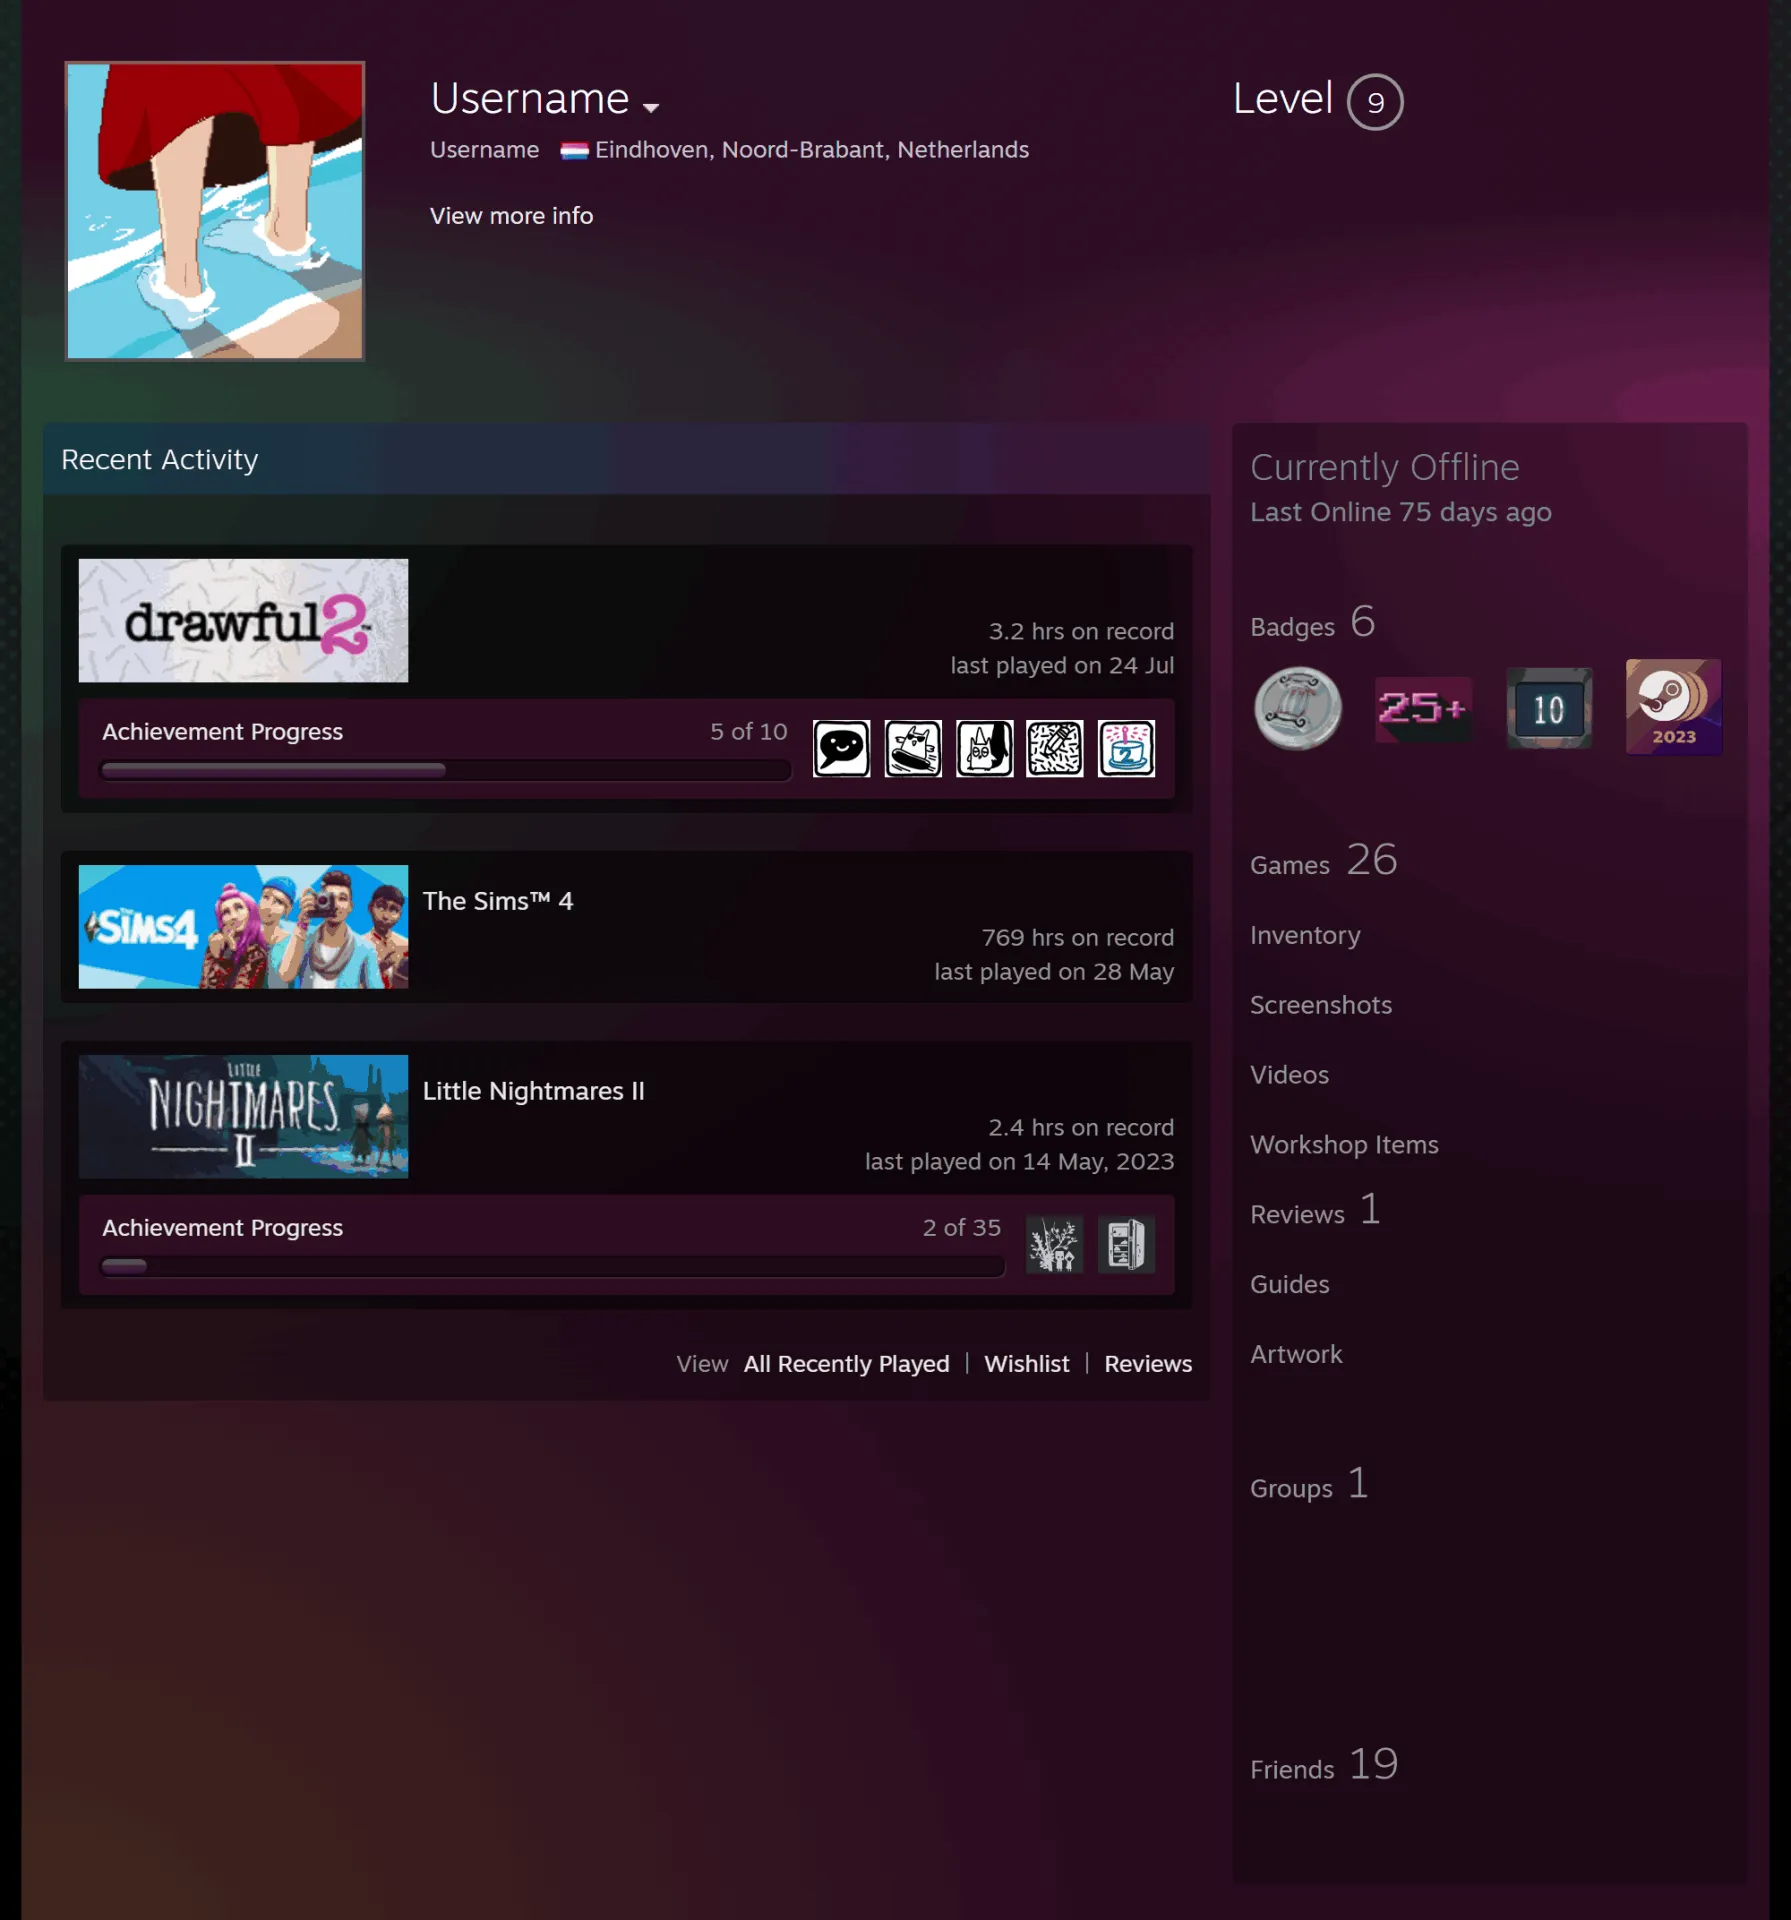This screenshot has width=1791, height=1920.
Task: Open Friends 19 in sidebar
Action: click(1324, 1765)
